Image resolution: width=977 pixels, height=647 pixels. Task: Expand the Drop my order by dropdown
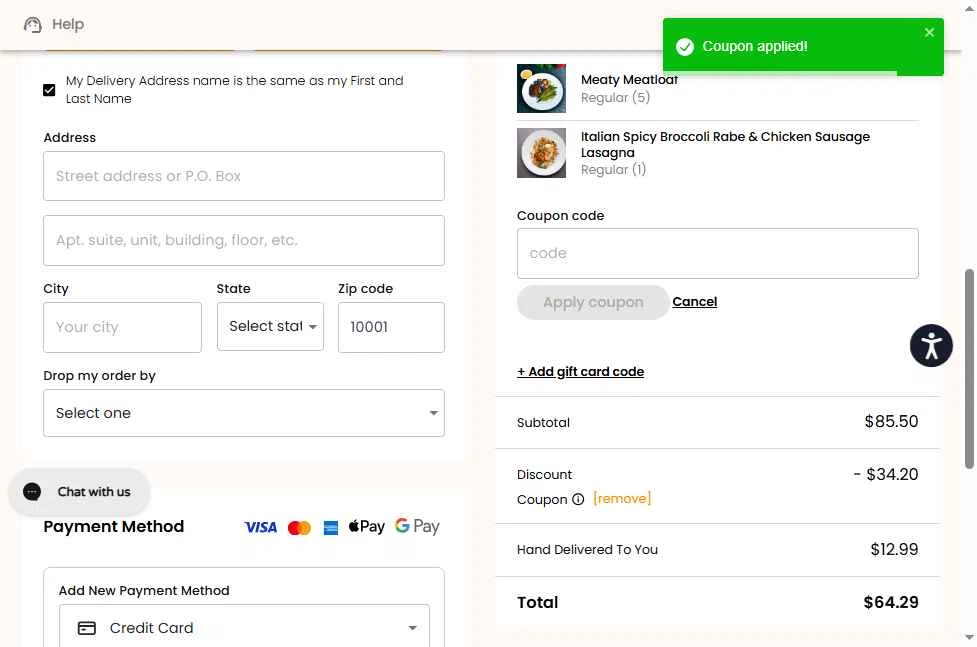click(x=244, y=413)
